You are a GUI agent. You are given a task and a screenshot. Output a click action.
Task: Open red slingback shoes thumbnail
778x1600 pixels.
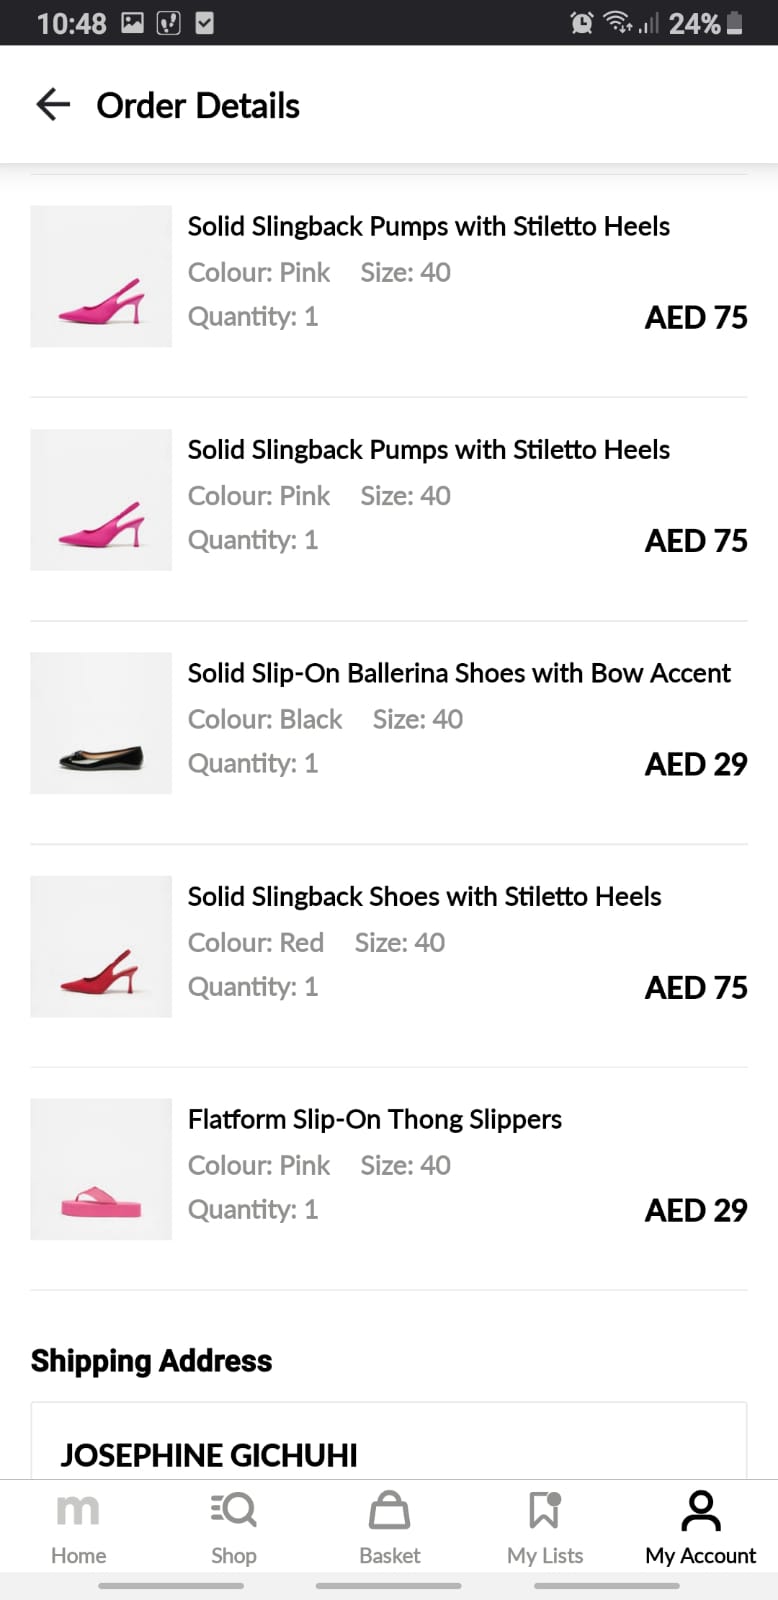101,947
